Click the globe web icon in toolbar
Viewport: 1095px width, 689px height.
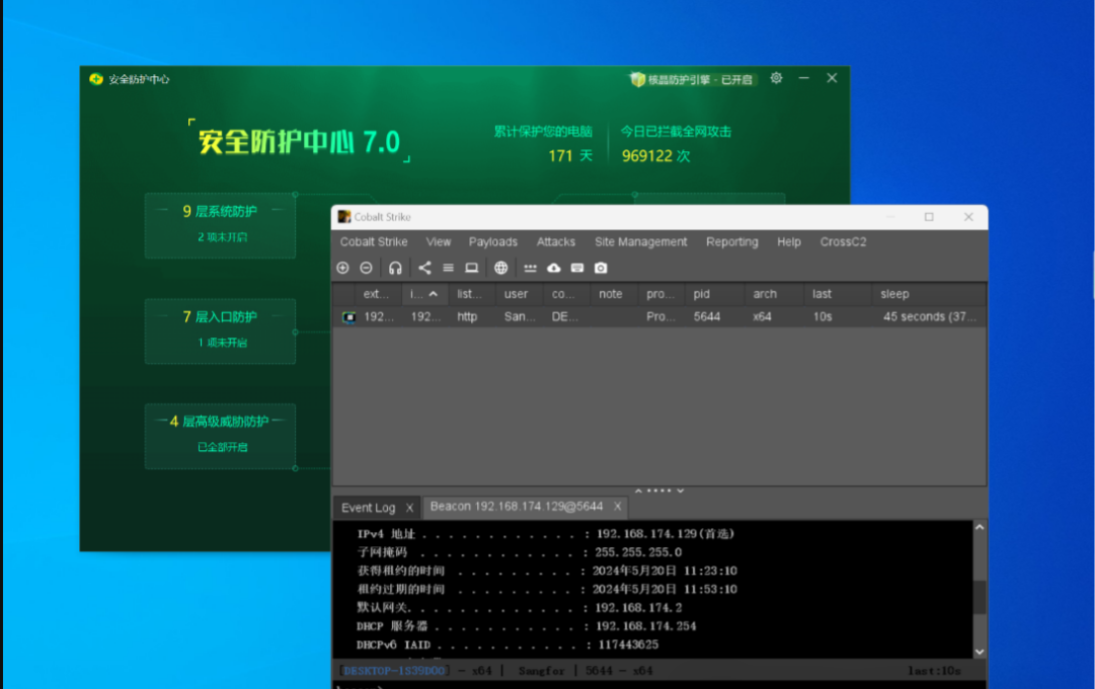pos(501,268)
